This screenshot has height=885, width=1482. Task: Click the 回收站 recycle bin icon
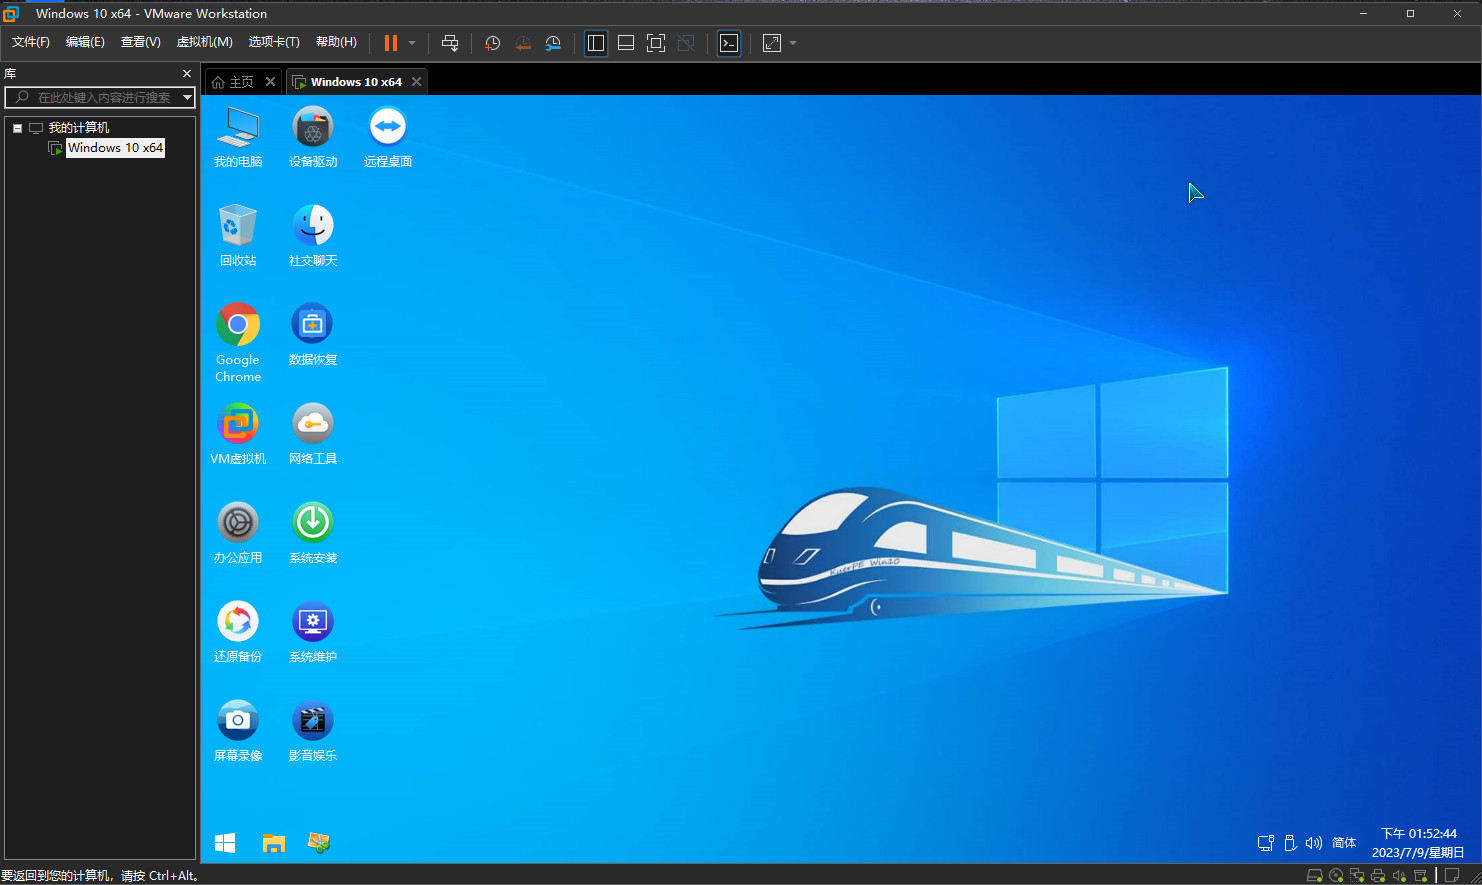coord(238,237)
